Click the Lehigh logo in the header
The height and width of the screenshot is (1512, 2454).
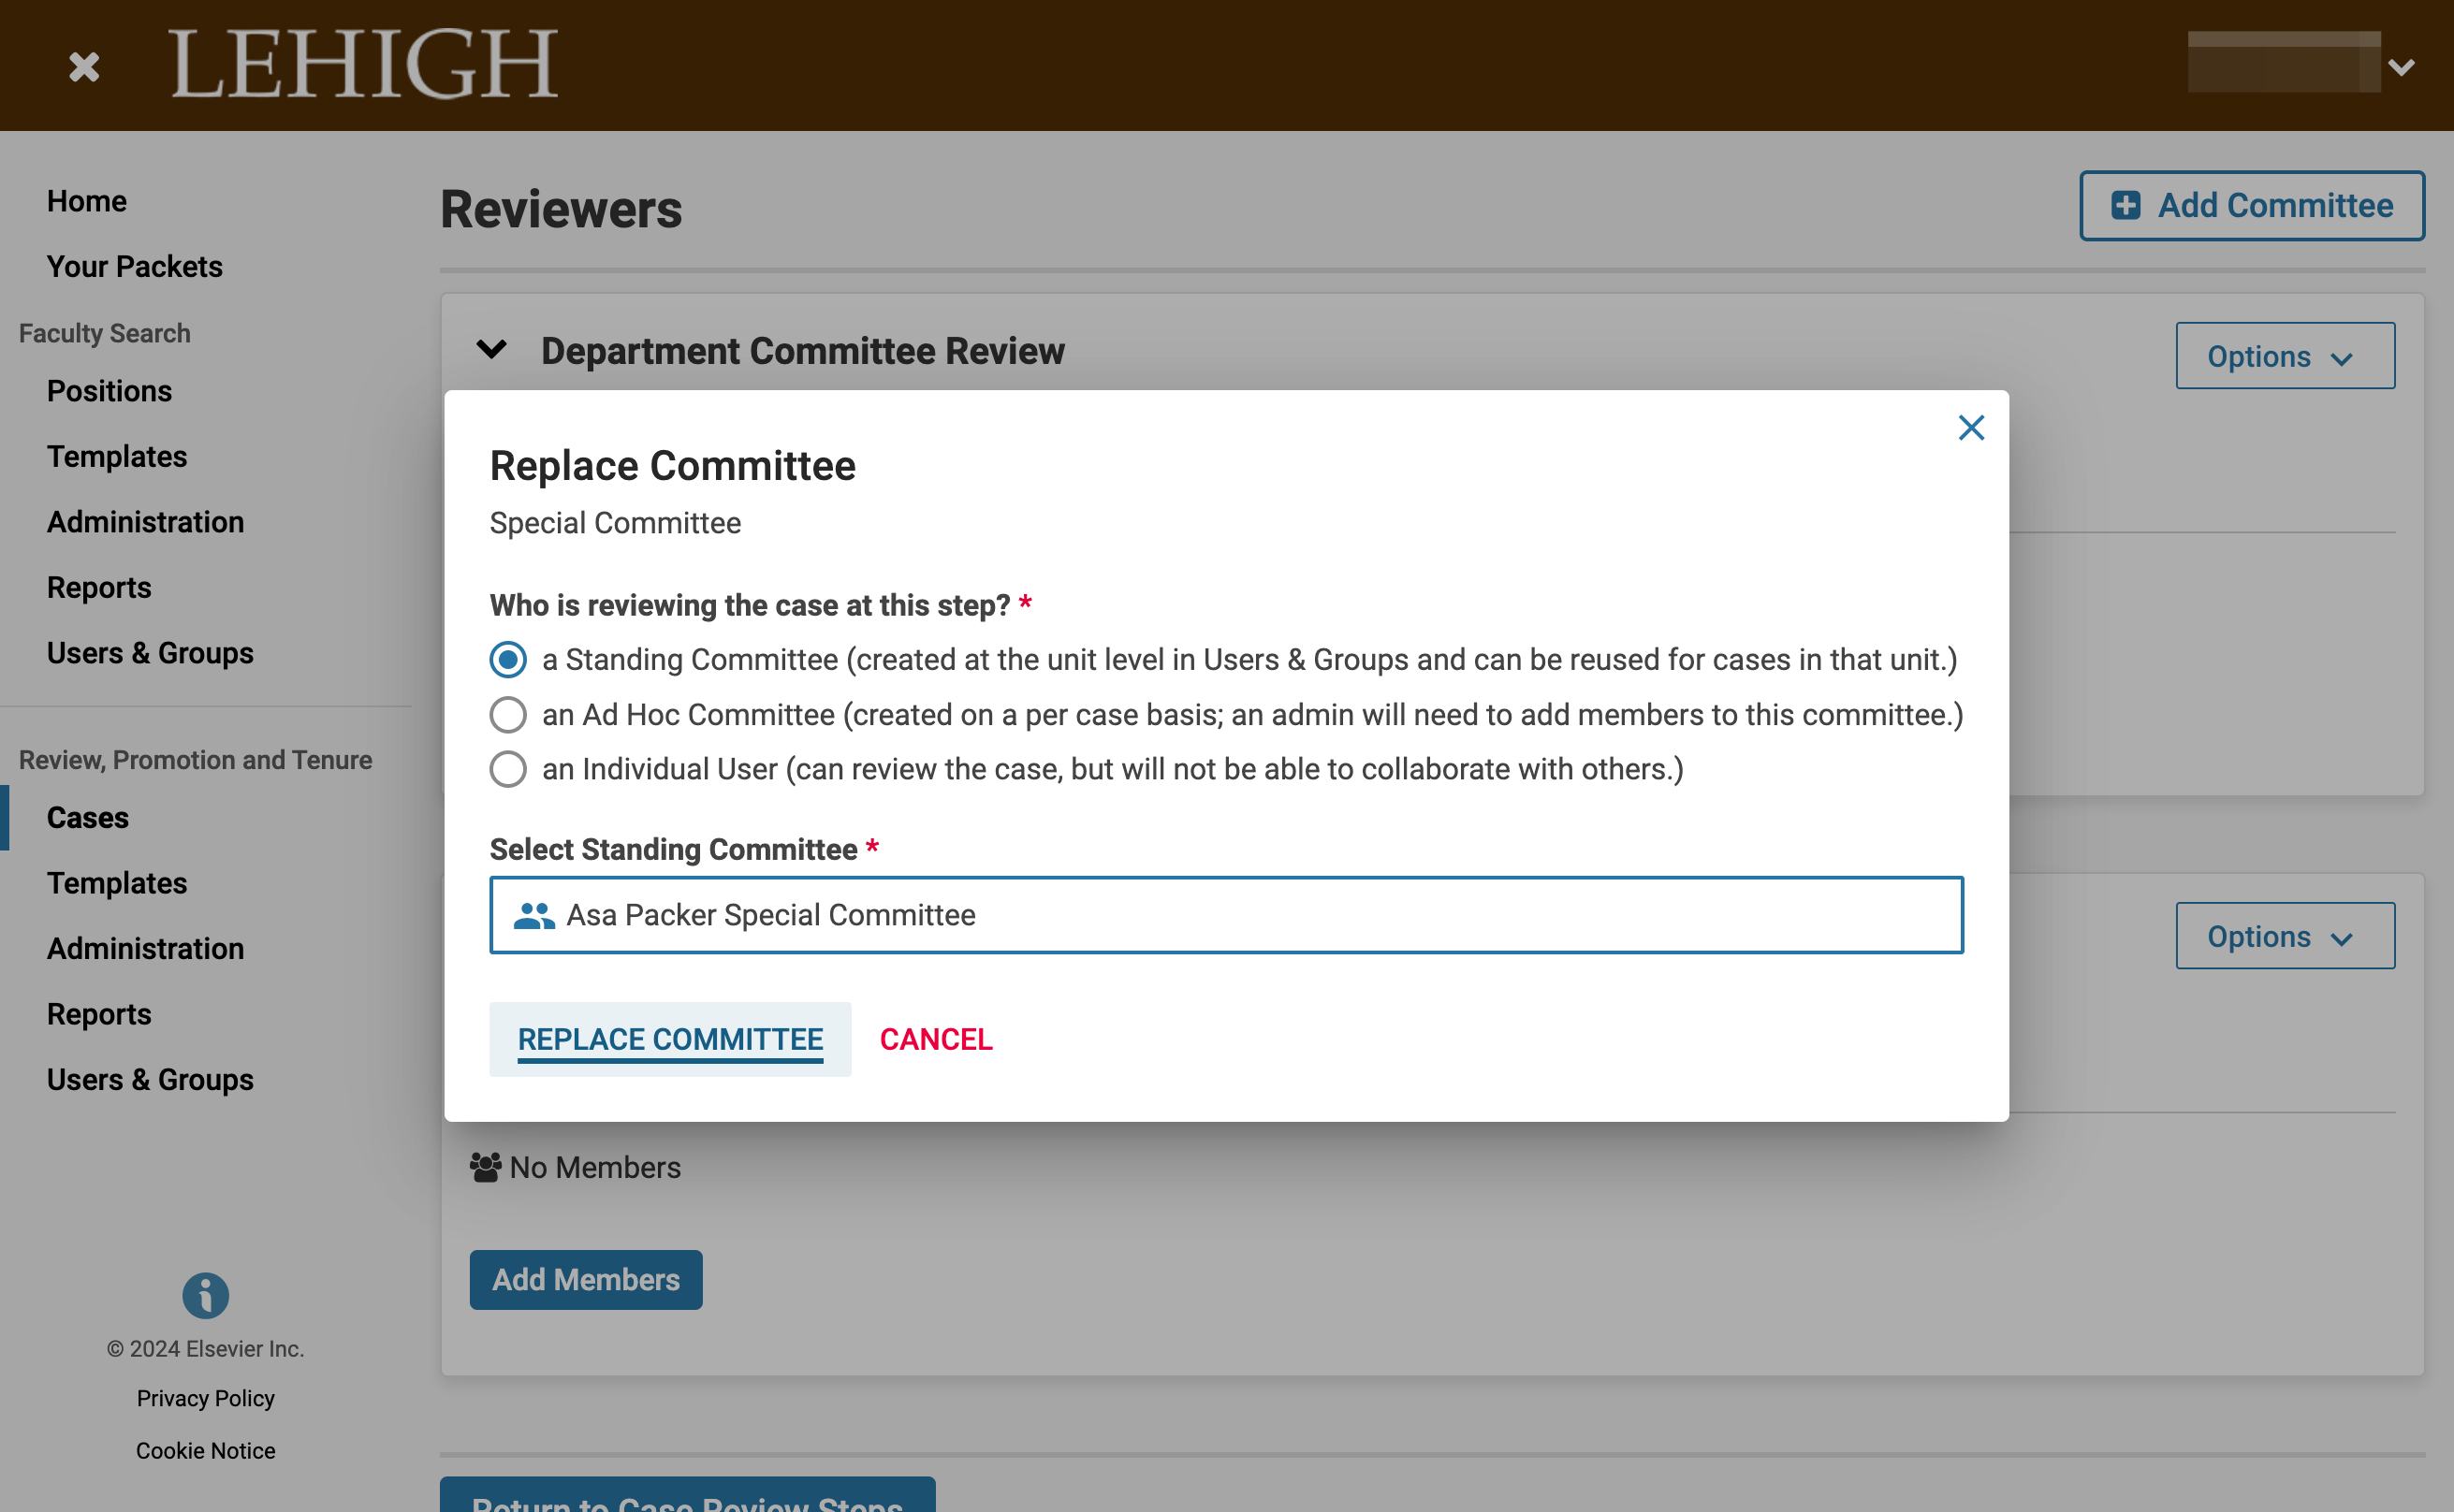pyautogui.click(x=363, y=64)
